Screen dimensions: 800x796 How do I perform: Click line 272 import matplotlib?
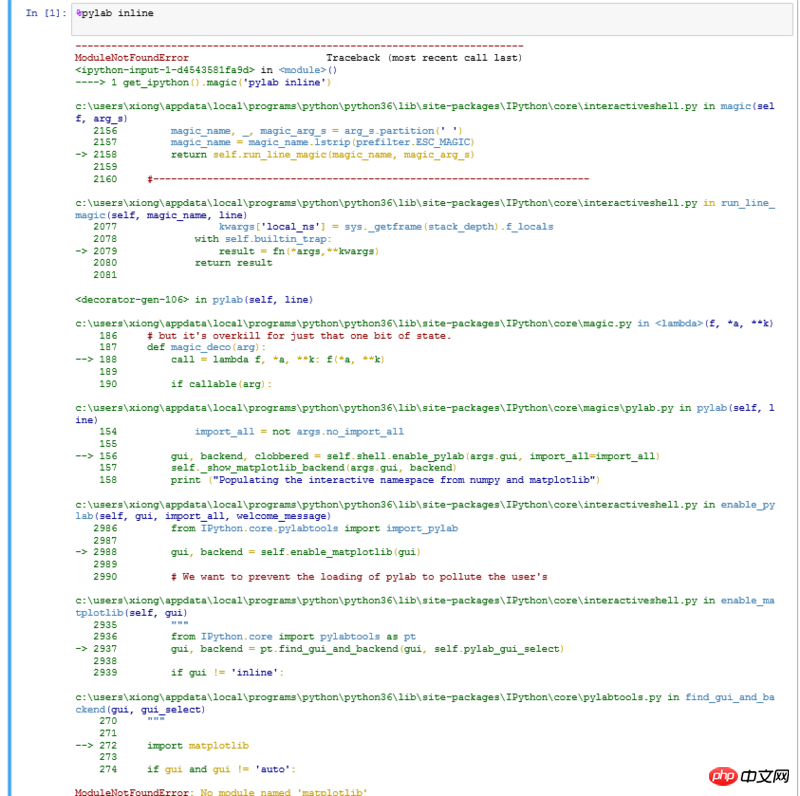[198, 745]
